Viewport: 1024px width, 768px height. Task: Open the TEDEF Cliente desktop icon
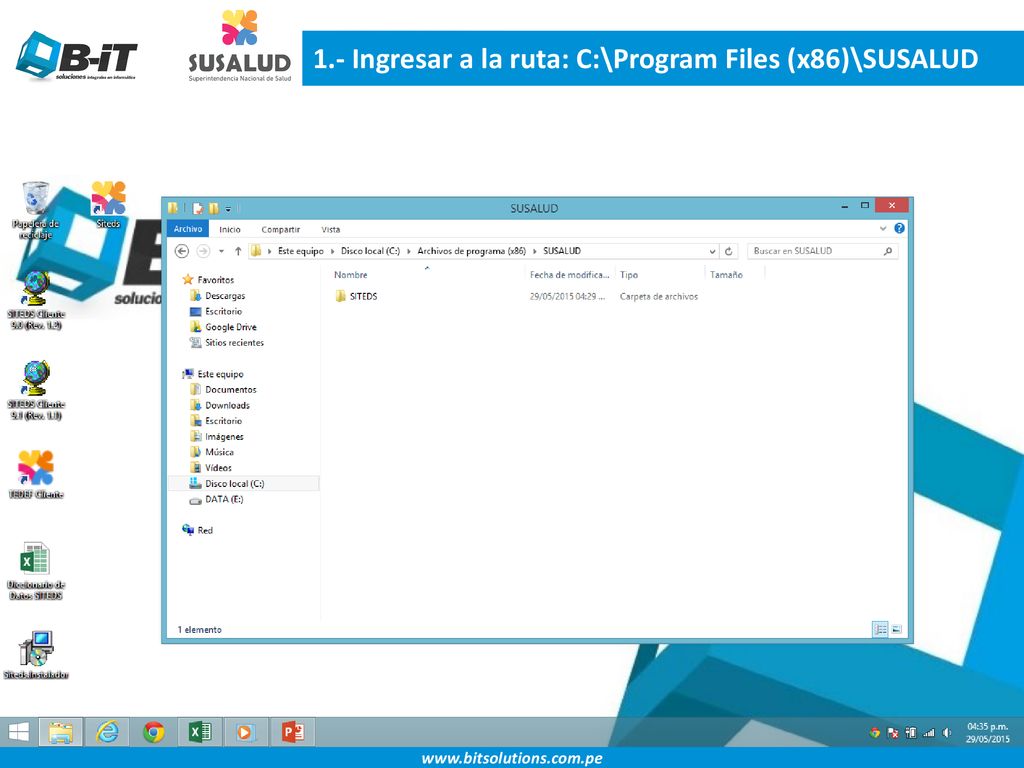[x=35, y=475]
